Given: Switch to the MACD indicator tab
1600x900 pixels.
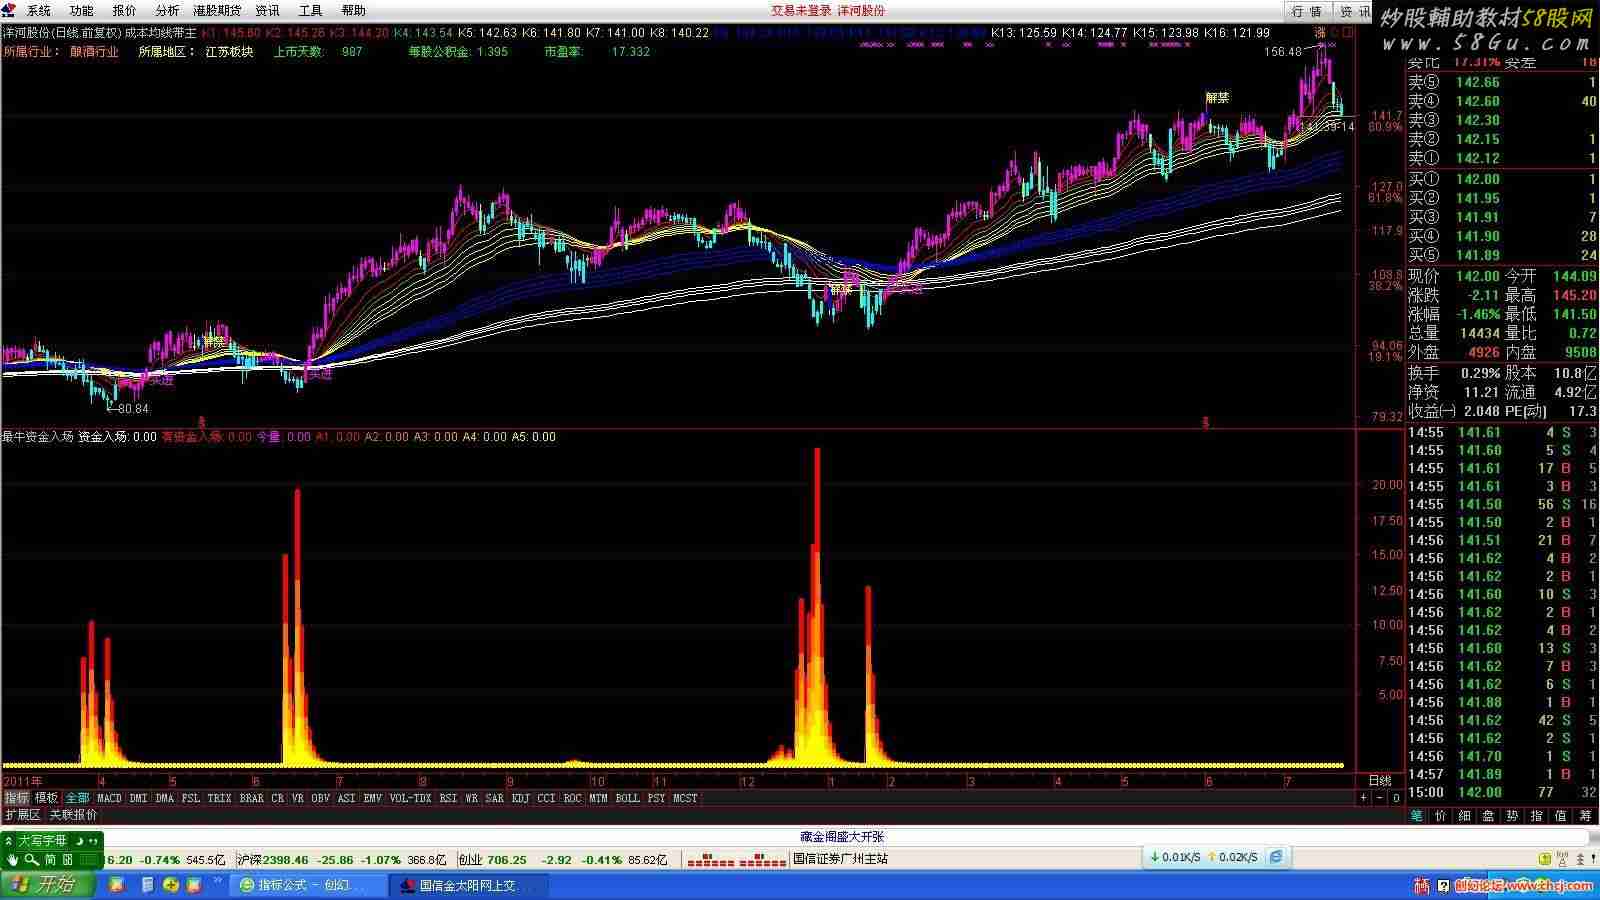Looking at the screenshot, I should (x=109, y=798).
